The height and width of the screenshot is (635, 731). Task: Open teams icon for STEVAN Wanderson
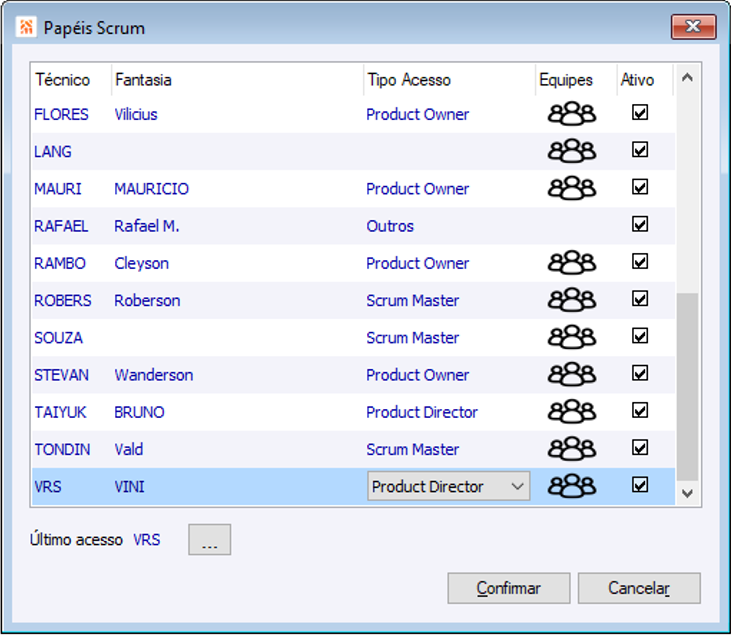click(571, 375)
